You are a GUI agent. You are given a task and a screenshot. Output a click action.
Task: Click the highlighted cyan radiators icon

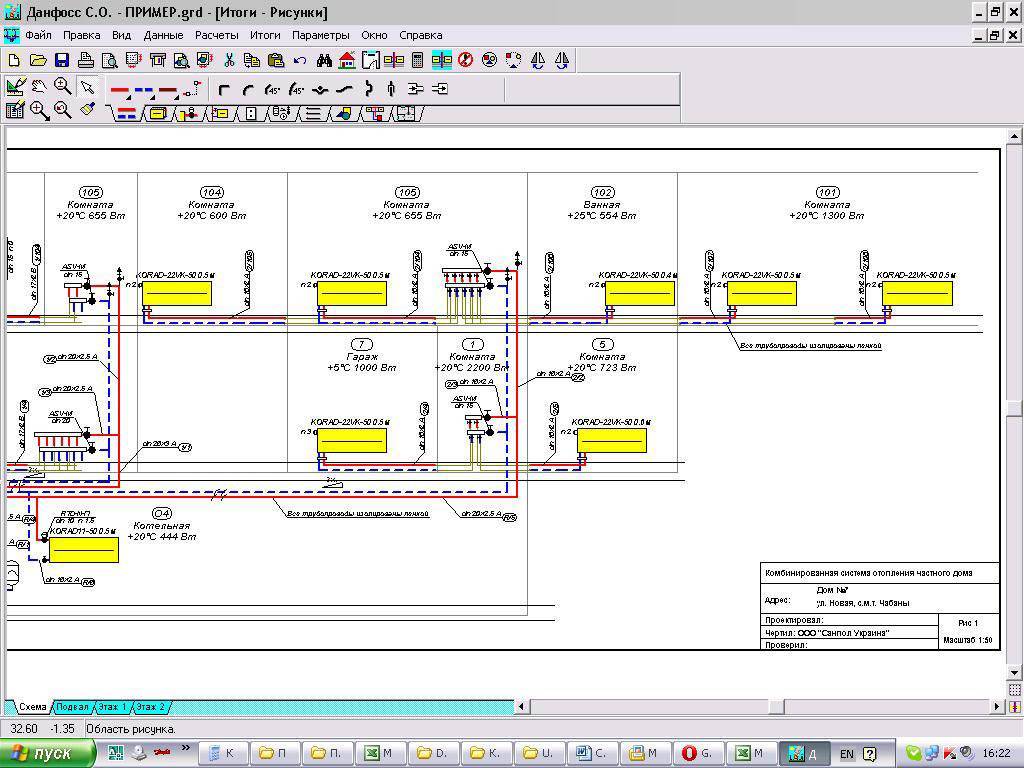(x=441, y=61)
